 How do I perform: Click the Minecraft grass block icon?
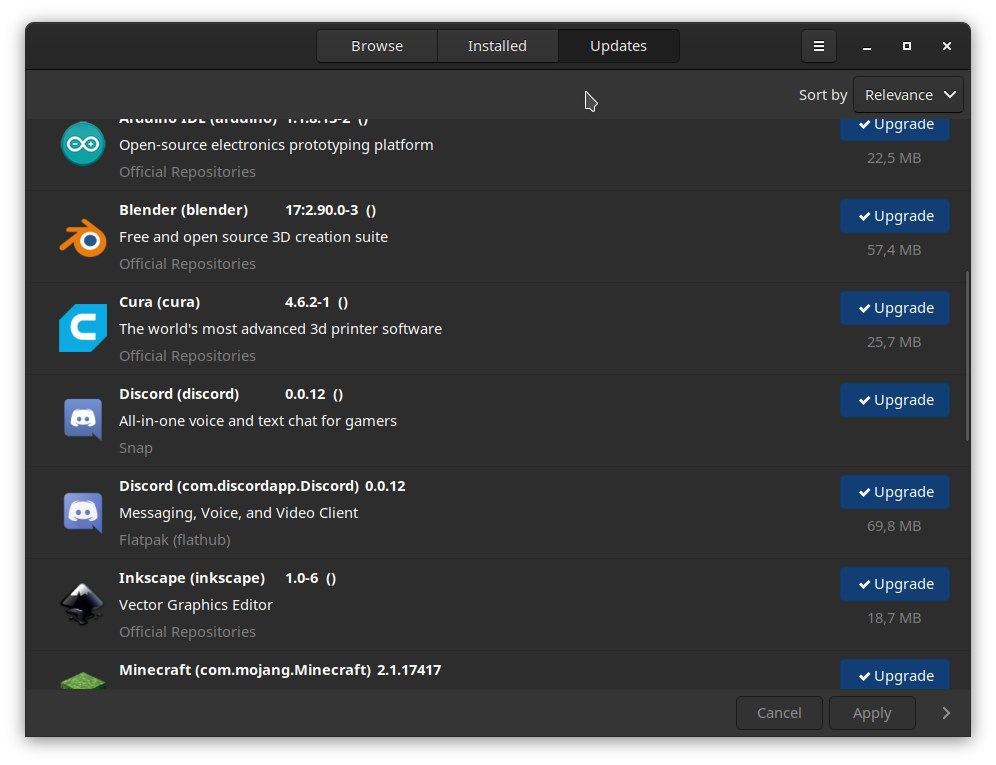(x=83, y=680)
